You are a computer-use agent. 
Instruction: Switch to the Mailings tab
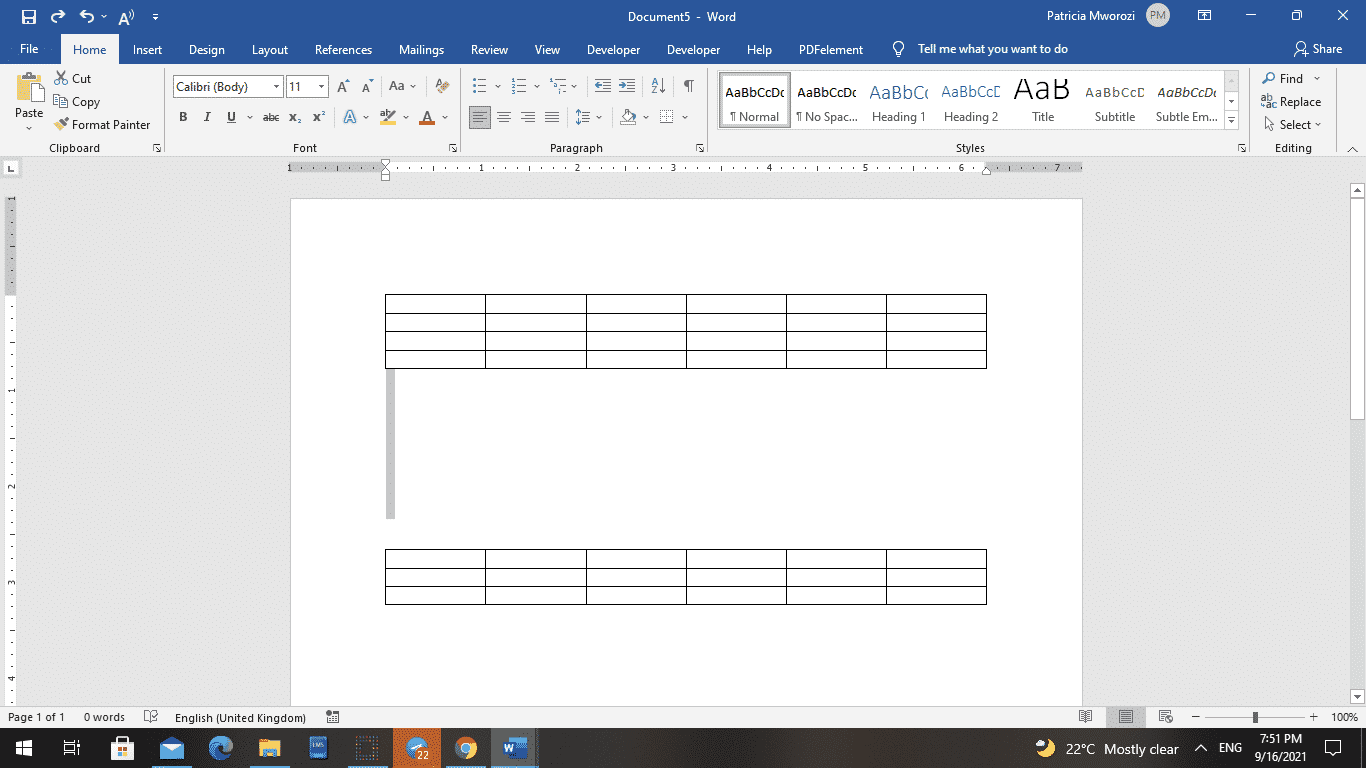(x=421, y=49)
